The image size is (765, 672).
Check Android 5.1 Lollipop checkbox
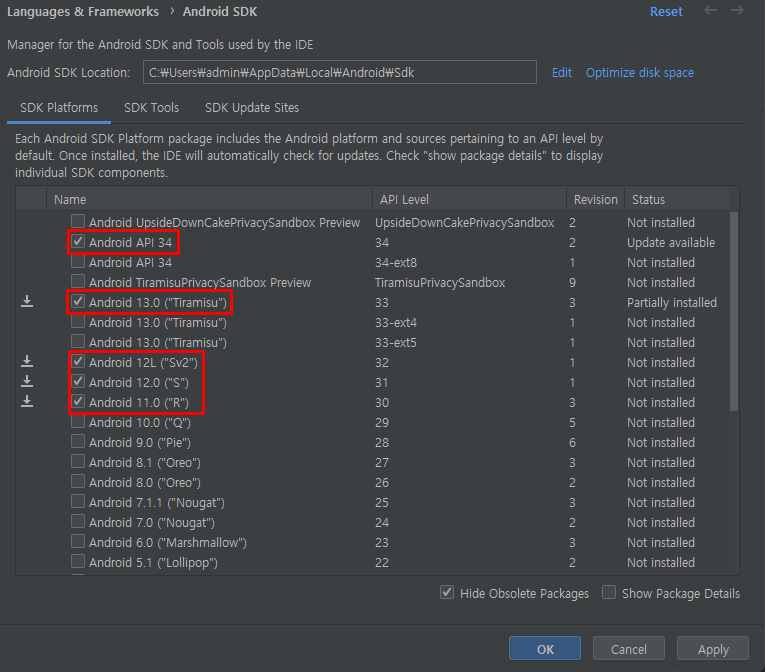point(78,562)
